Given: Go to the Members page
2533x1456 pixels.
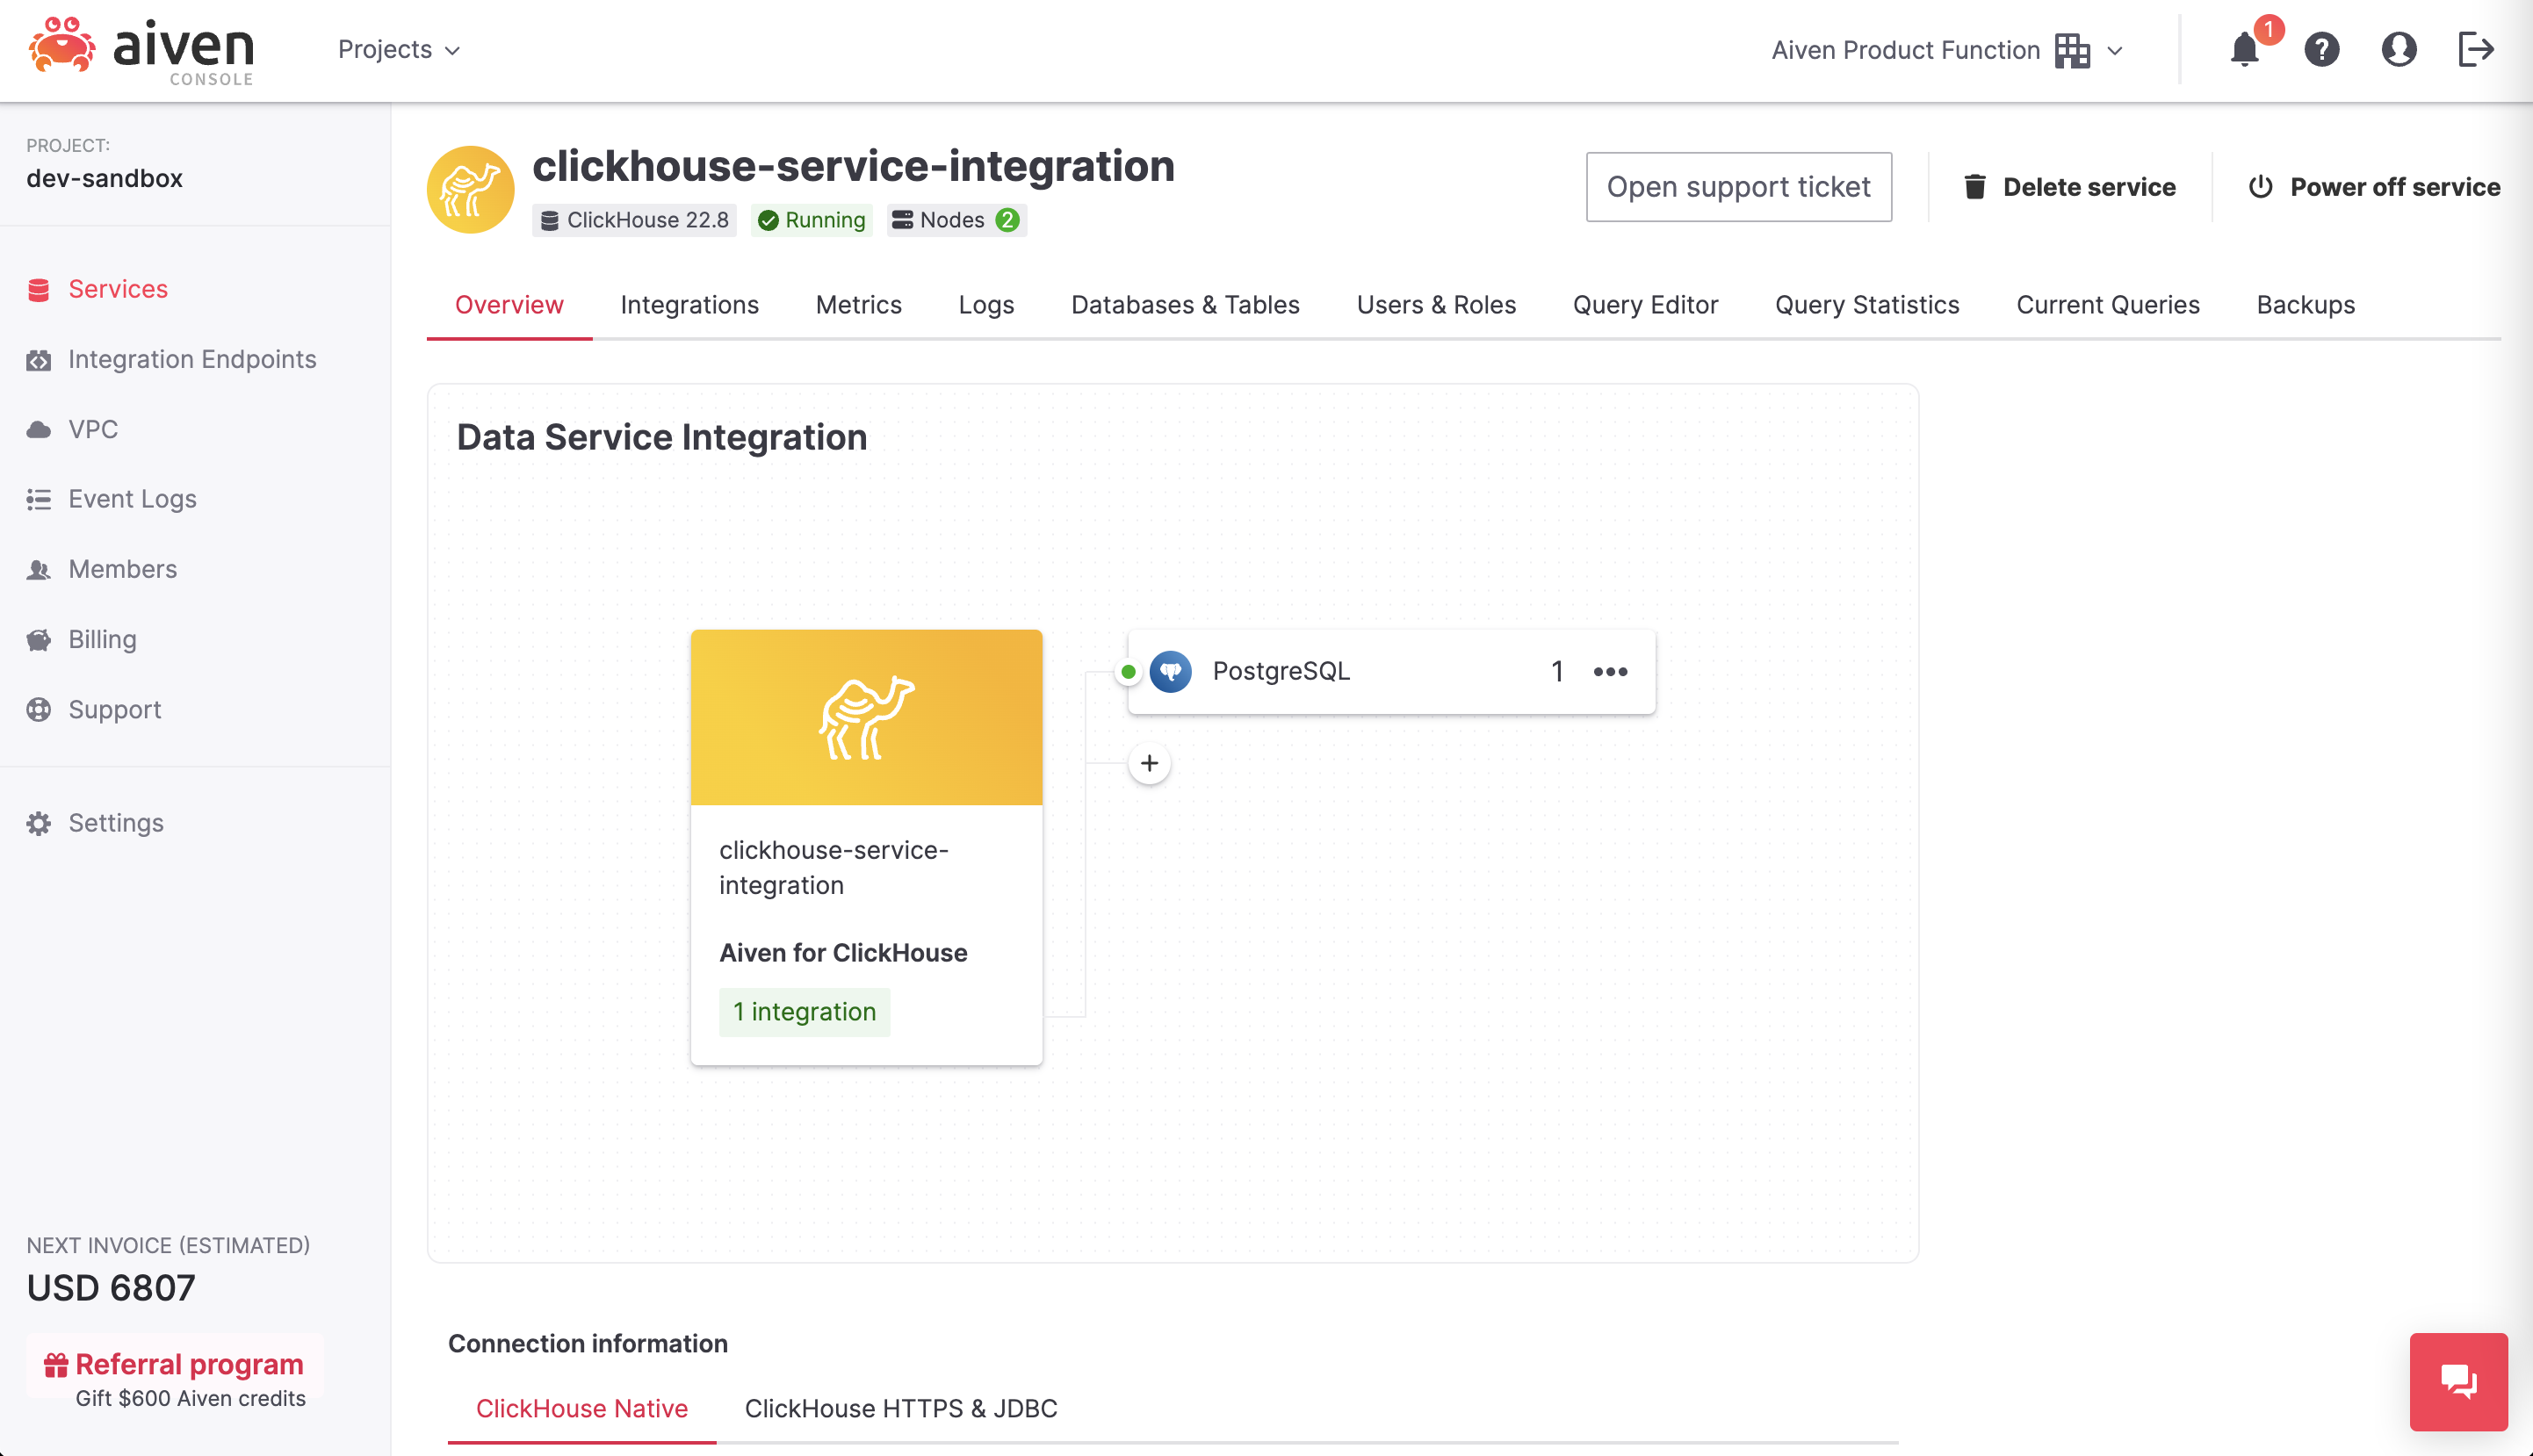Looking at the screenshot, I should pos(122,570).
